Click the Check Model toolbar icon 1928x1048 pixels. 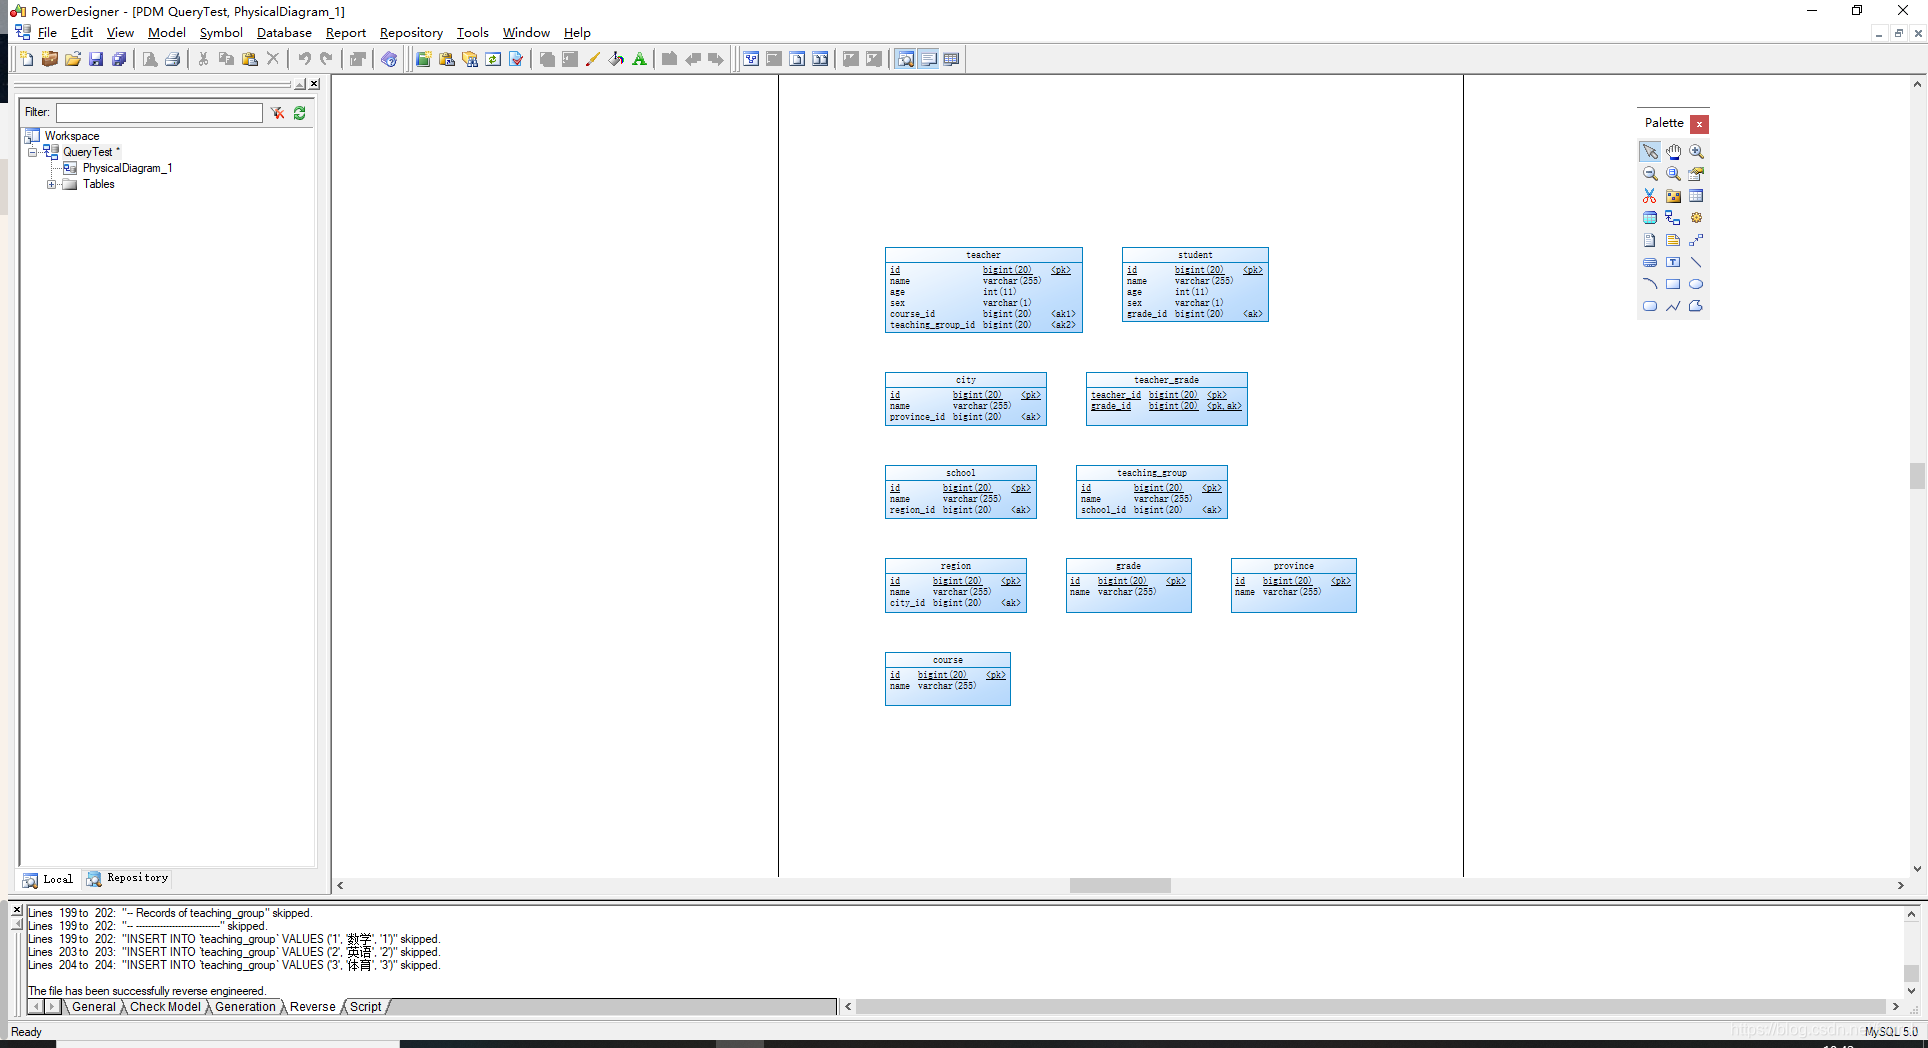pos(516,59)
